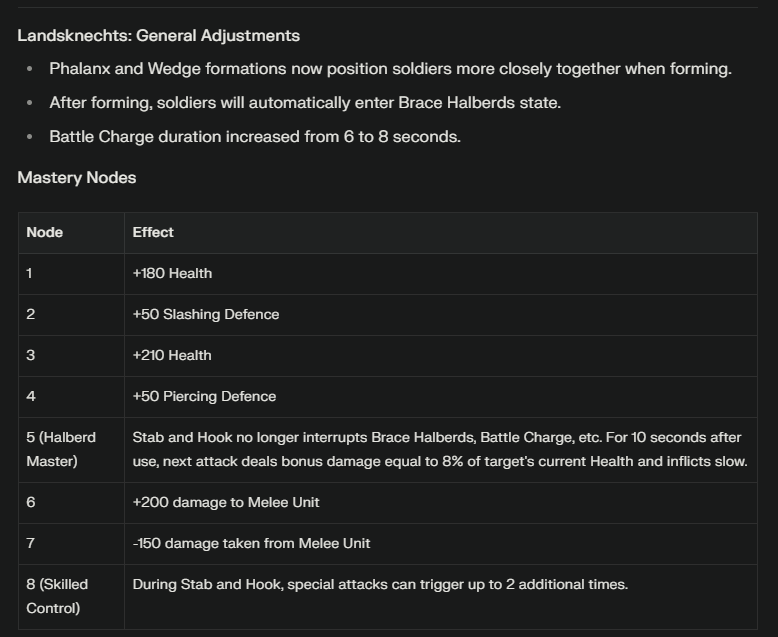Select the 8 (Skilled Control) node cell
The image size is (778, 637).
(71, 597)
